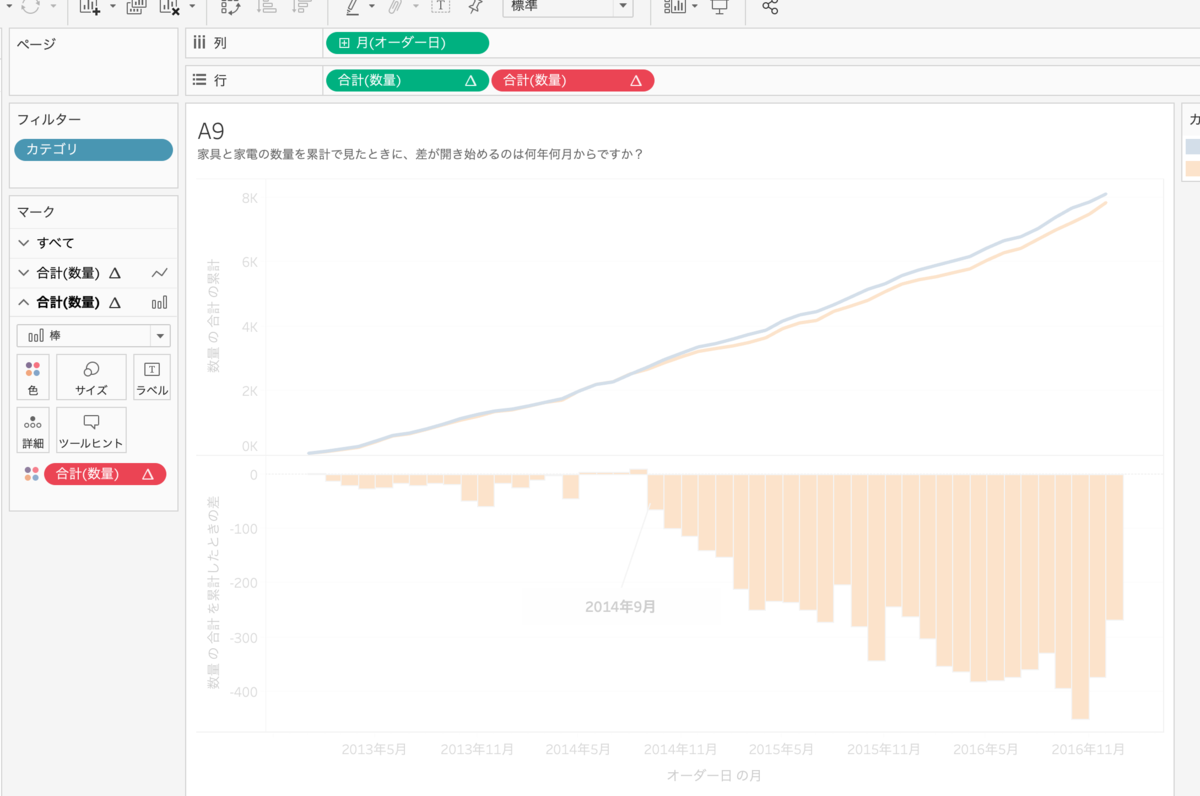Sort ascending using toolbar icon
This screenshot has width=1200, height=796.
pyautogui.click(x=266, y=6)
